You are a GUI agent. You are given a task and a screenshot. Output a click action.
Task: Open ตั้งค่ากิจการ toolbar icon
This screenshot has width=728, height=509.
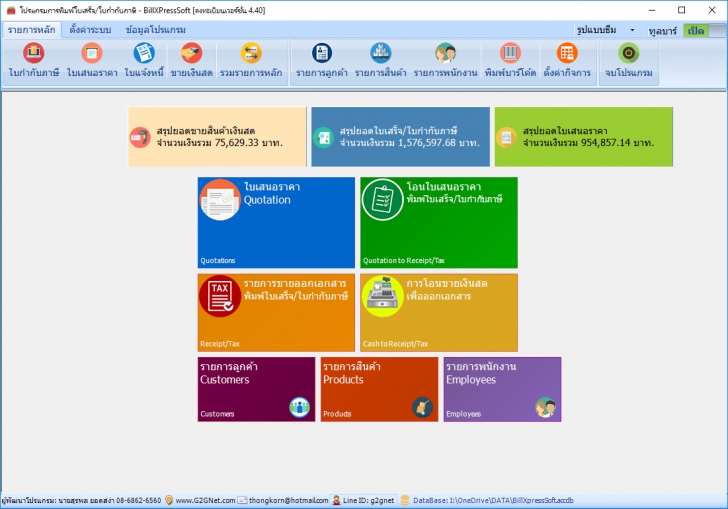coord(567,53)
